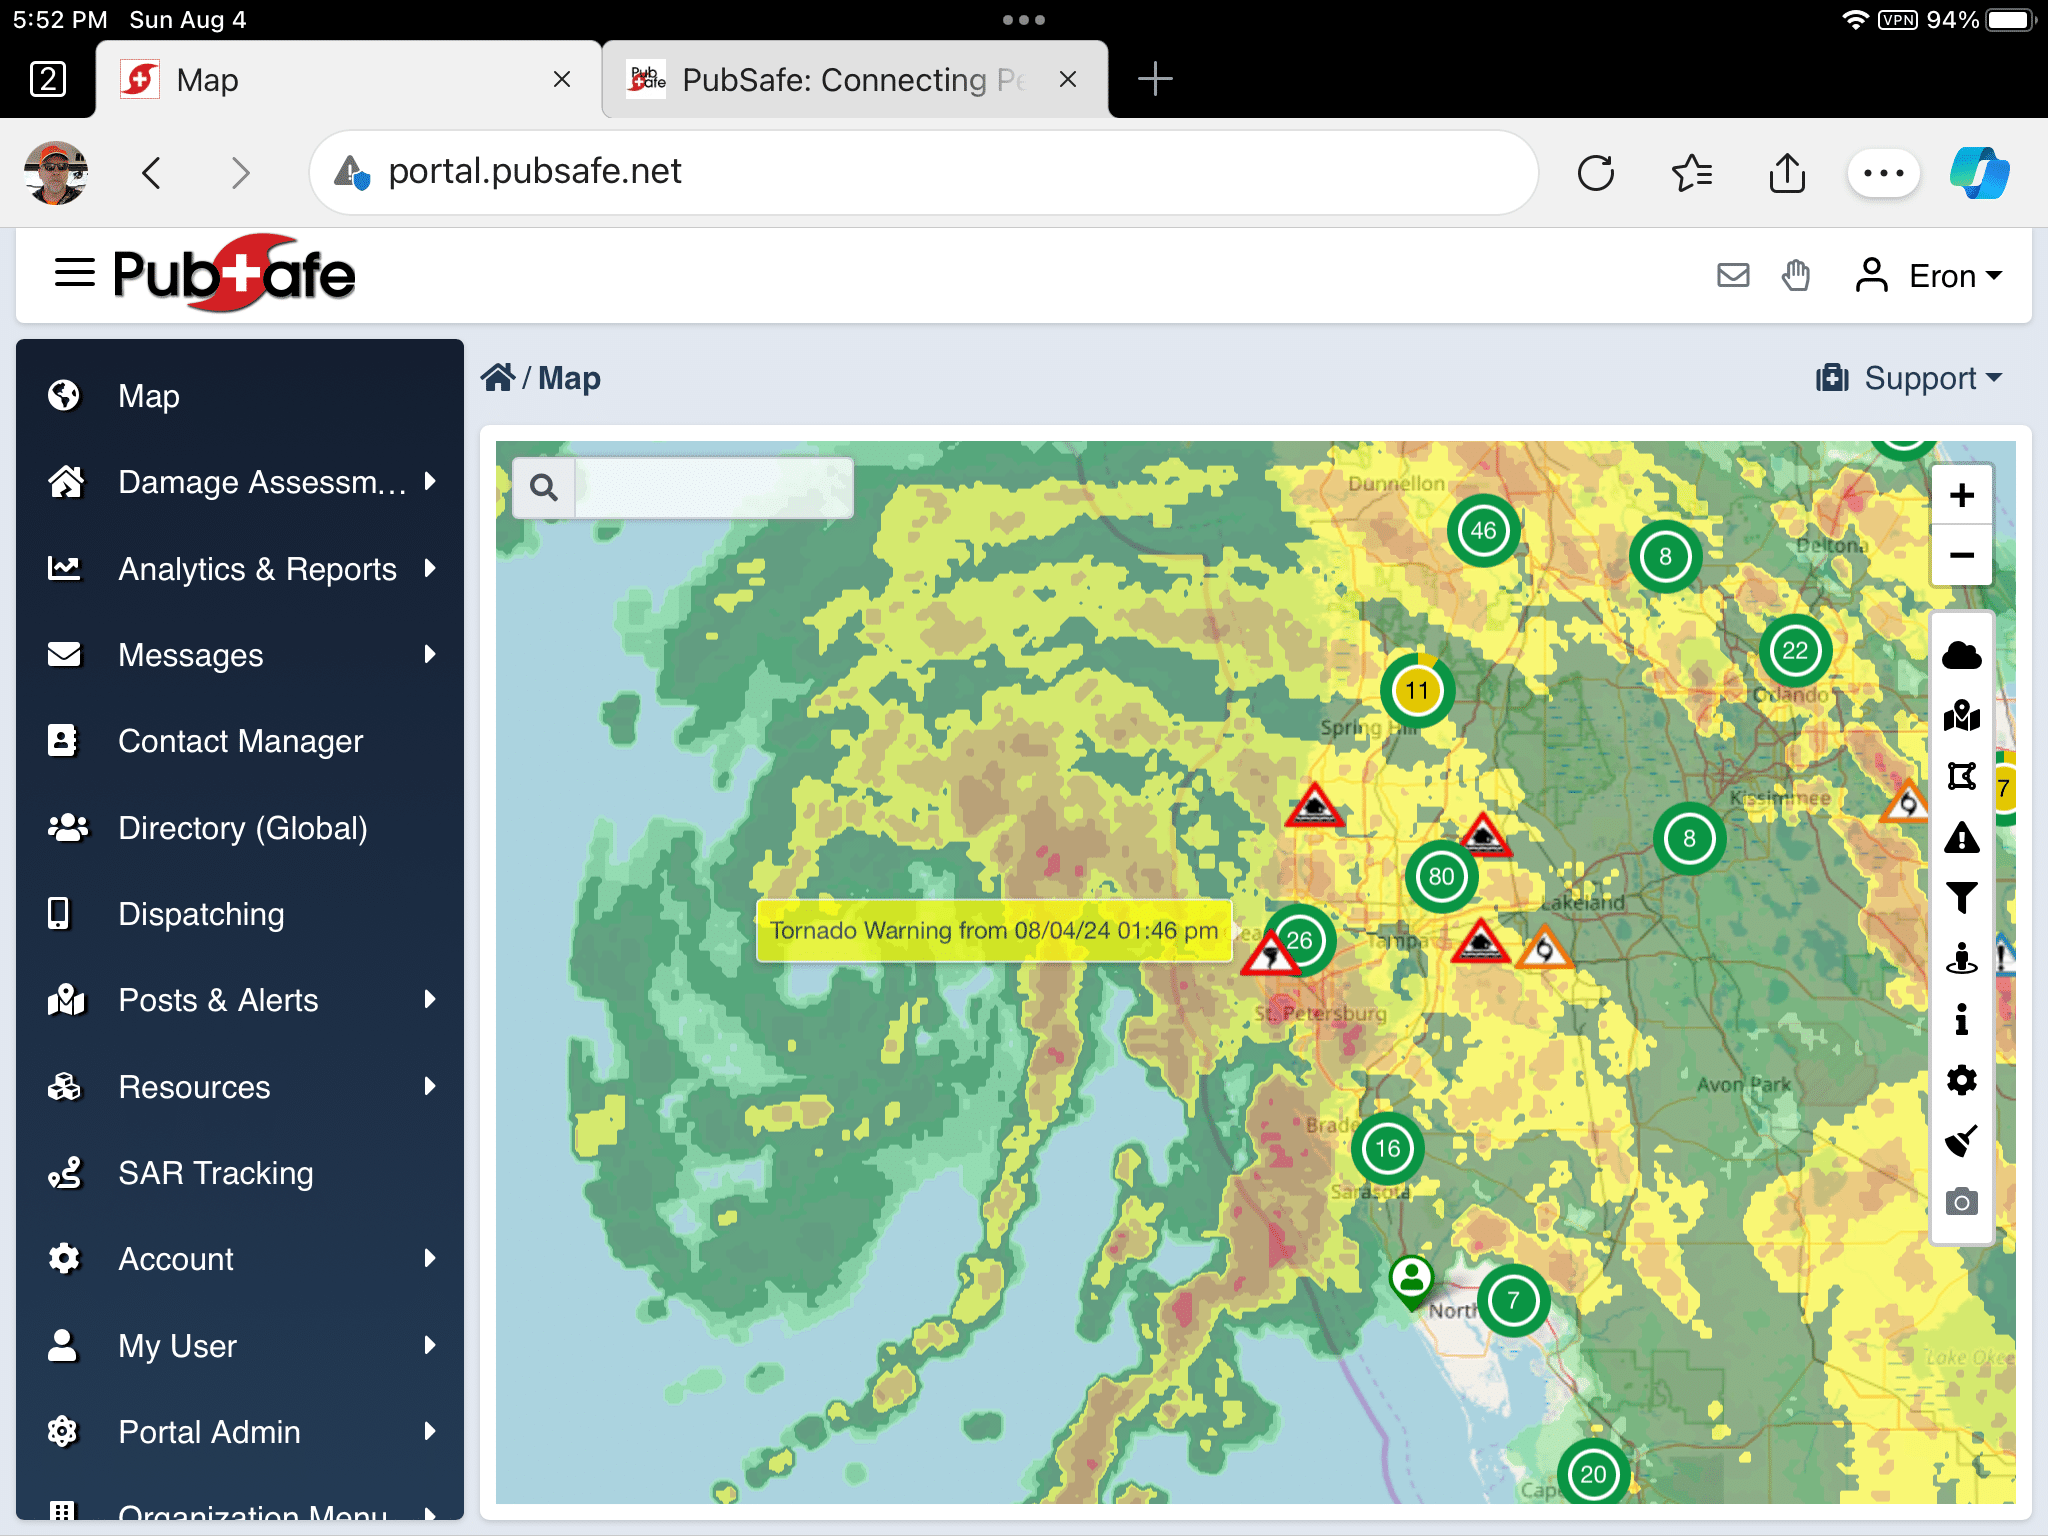Click the broom clear map tool

point(1961,1140)
